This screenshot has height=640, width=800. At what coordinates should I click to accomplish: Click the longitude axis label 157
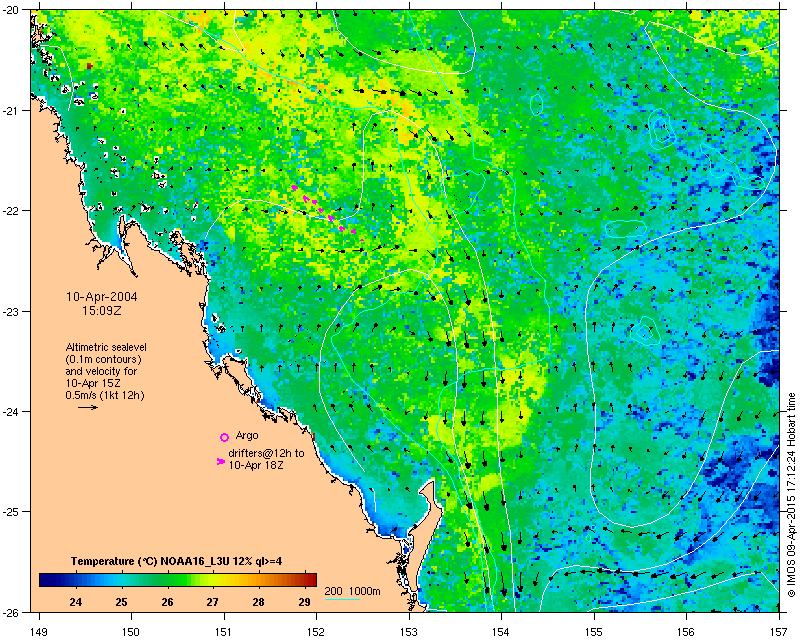point(779,632)
